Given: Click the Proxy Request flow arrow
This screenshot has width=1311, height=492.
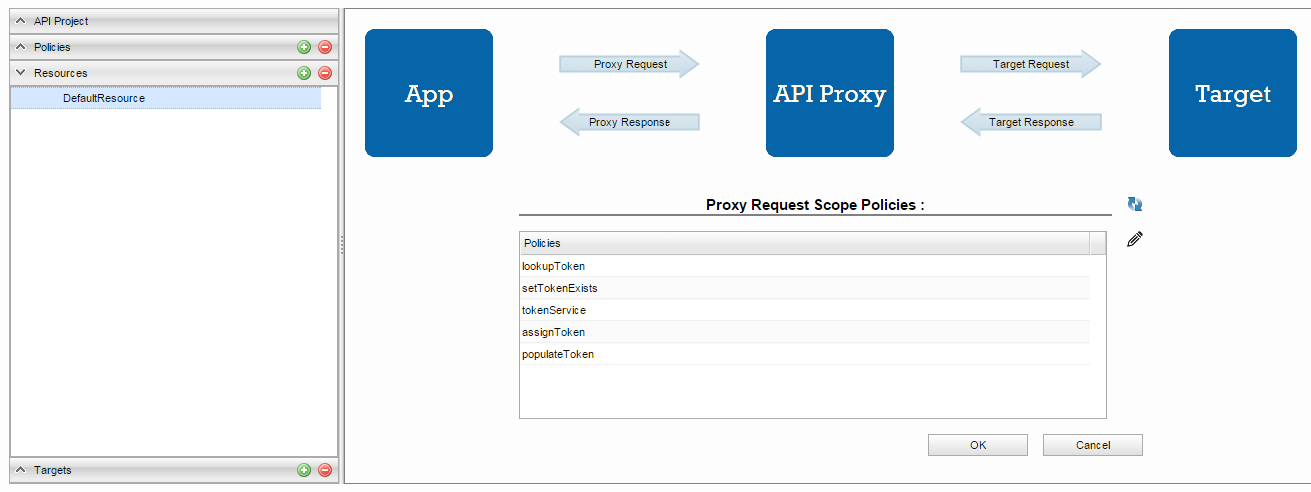Looking at the screenshot, I should [x=629, y=64].
